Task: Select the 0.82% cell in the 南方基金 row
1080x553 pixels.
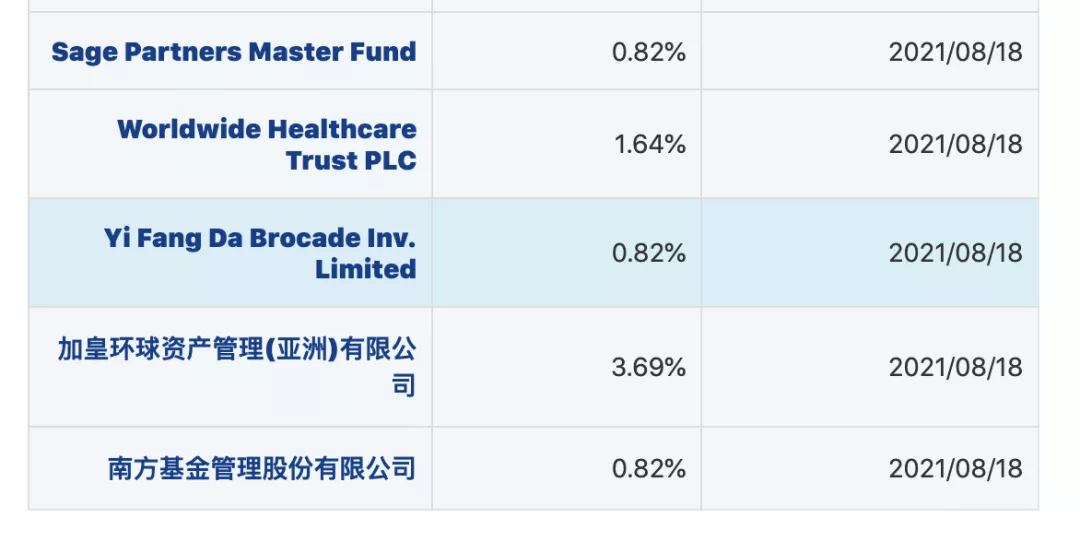Action: coord(649,468)
